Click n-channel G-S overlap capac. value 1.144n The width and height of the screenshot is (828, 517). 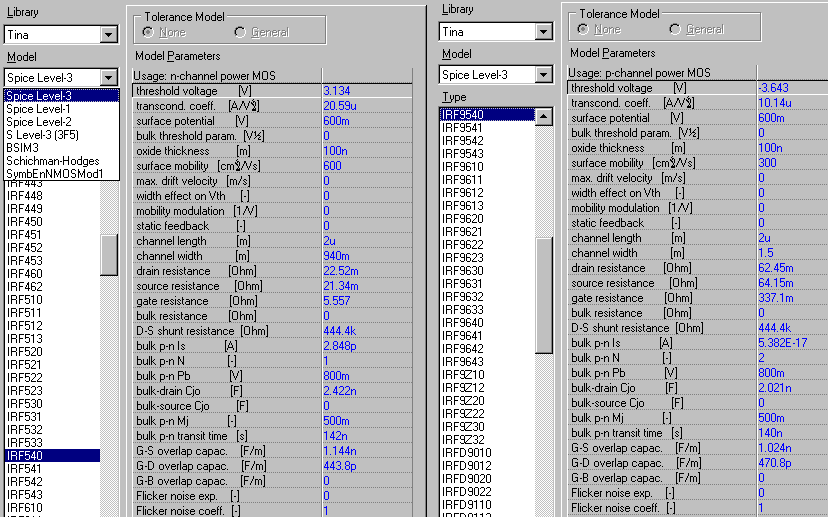340,451
